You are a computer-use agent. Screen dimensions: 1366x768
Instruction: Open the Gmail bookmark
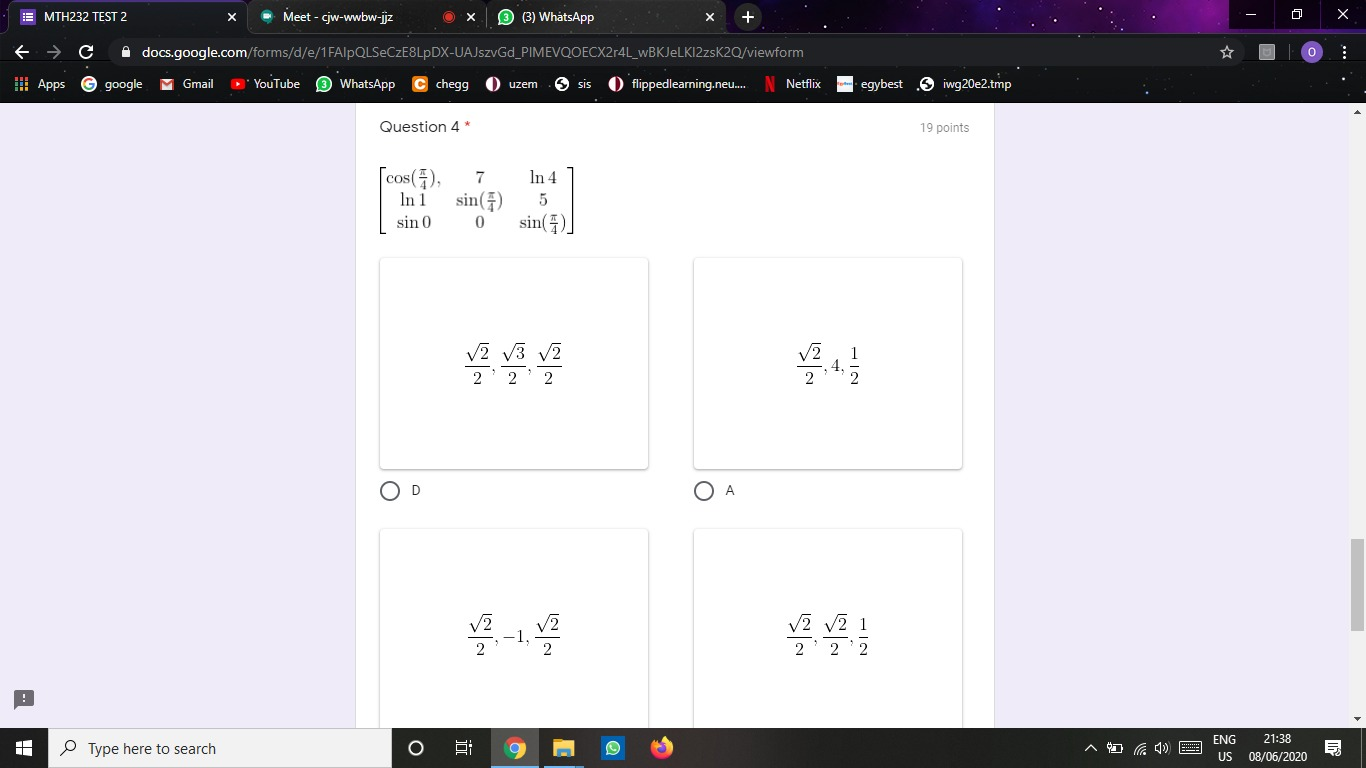(x=187, y=84)
